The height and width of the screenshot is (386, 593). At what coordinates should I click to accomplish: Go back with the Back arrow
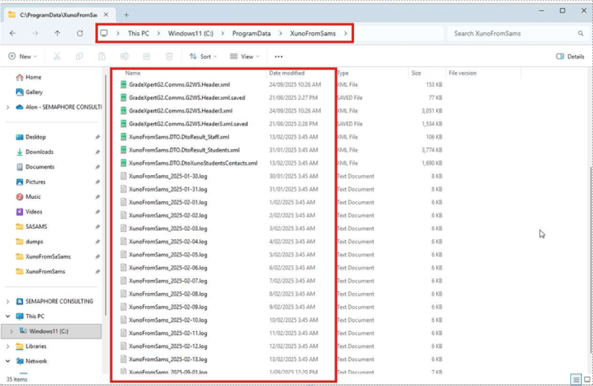12,33
